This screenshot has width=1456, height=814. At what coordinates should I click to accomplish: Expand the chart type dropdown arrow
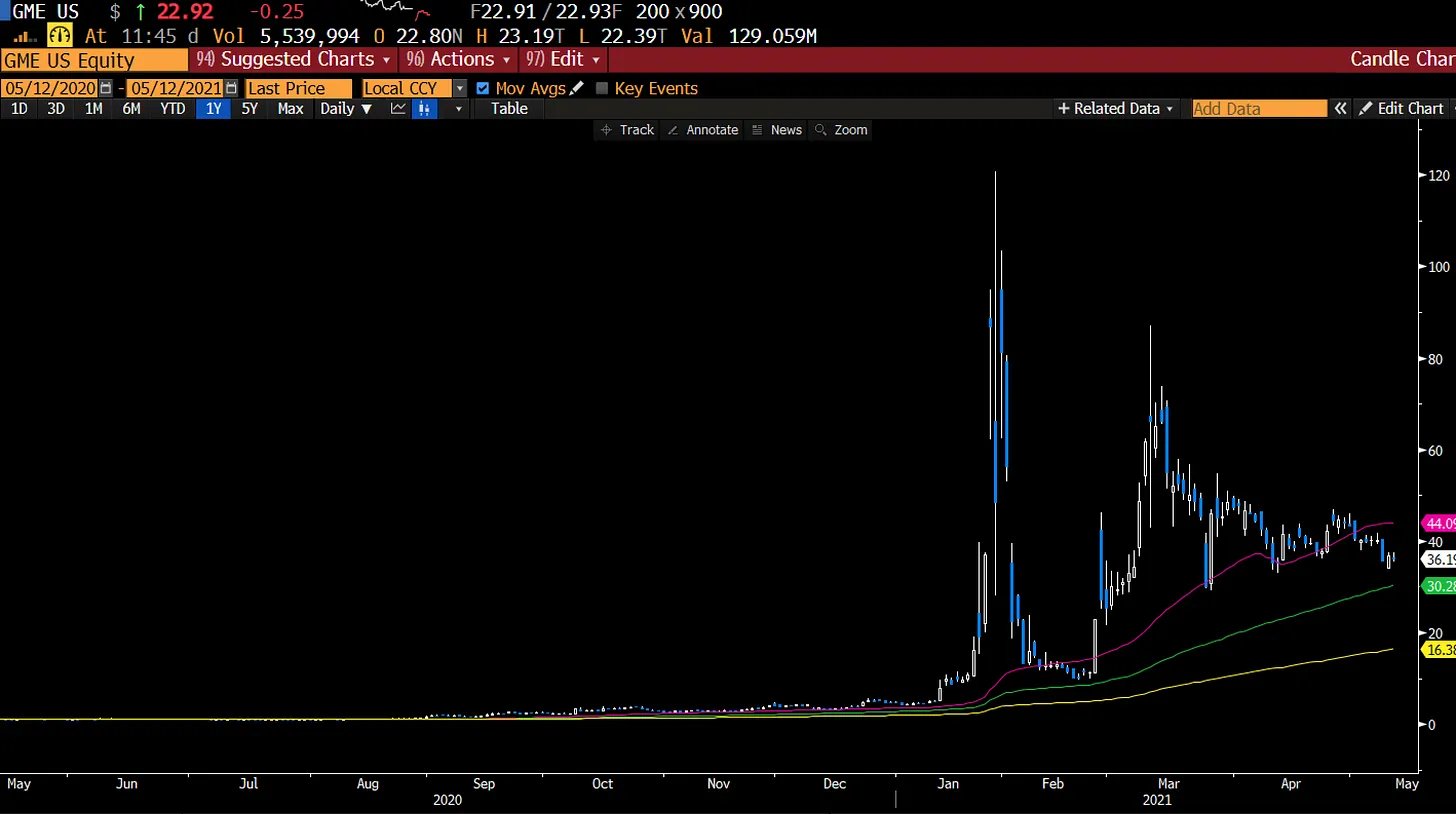click(459, 108)
